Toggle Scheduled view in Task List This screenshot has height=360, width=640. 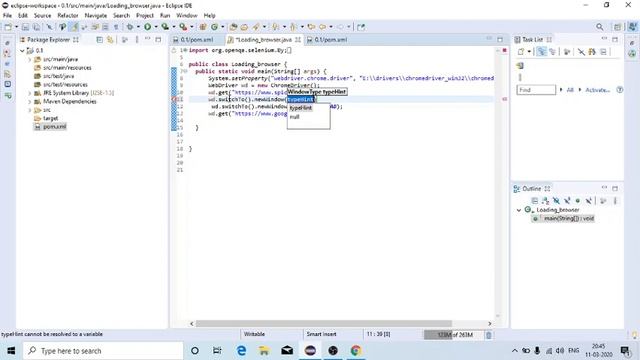552,52
